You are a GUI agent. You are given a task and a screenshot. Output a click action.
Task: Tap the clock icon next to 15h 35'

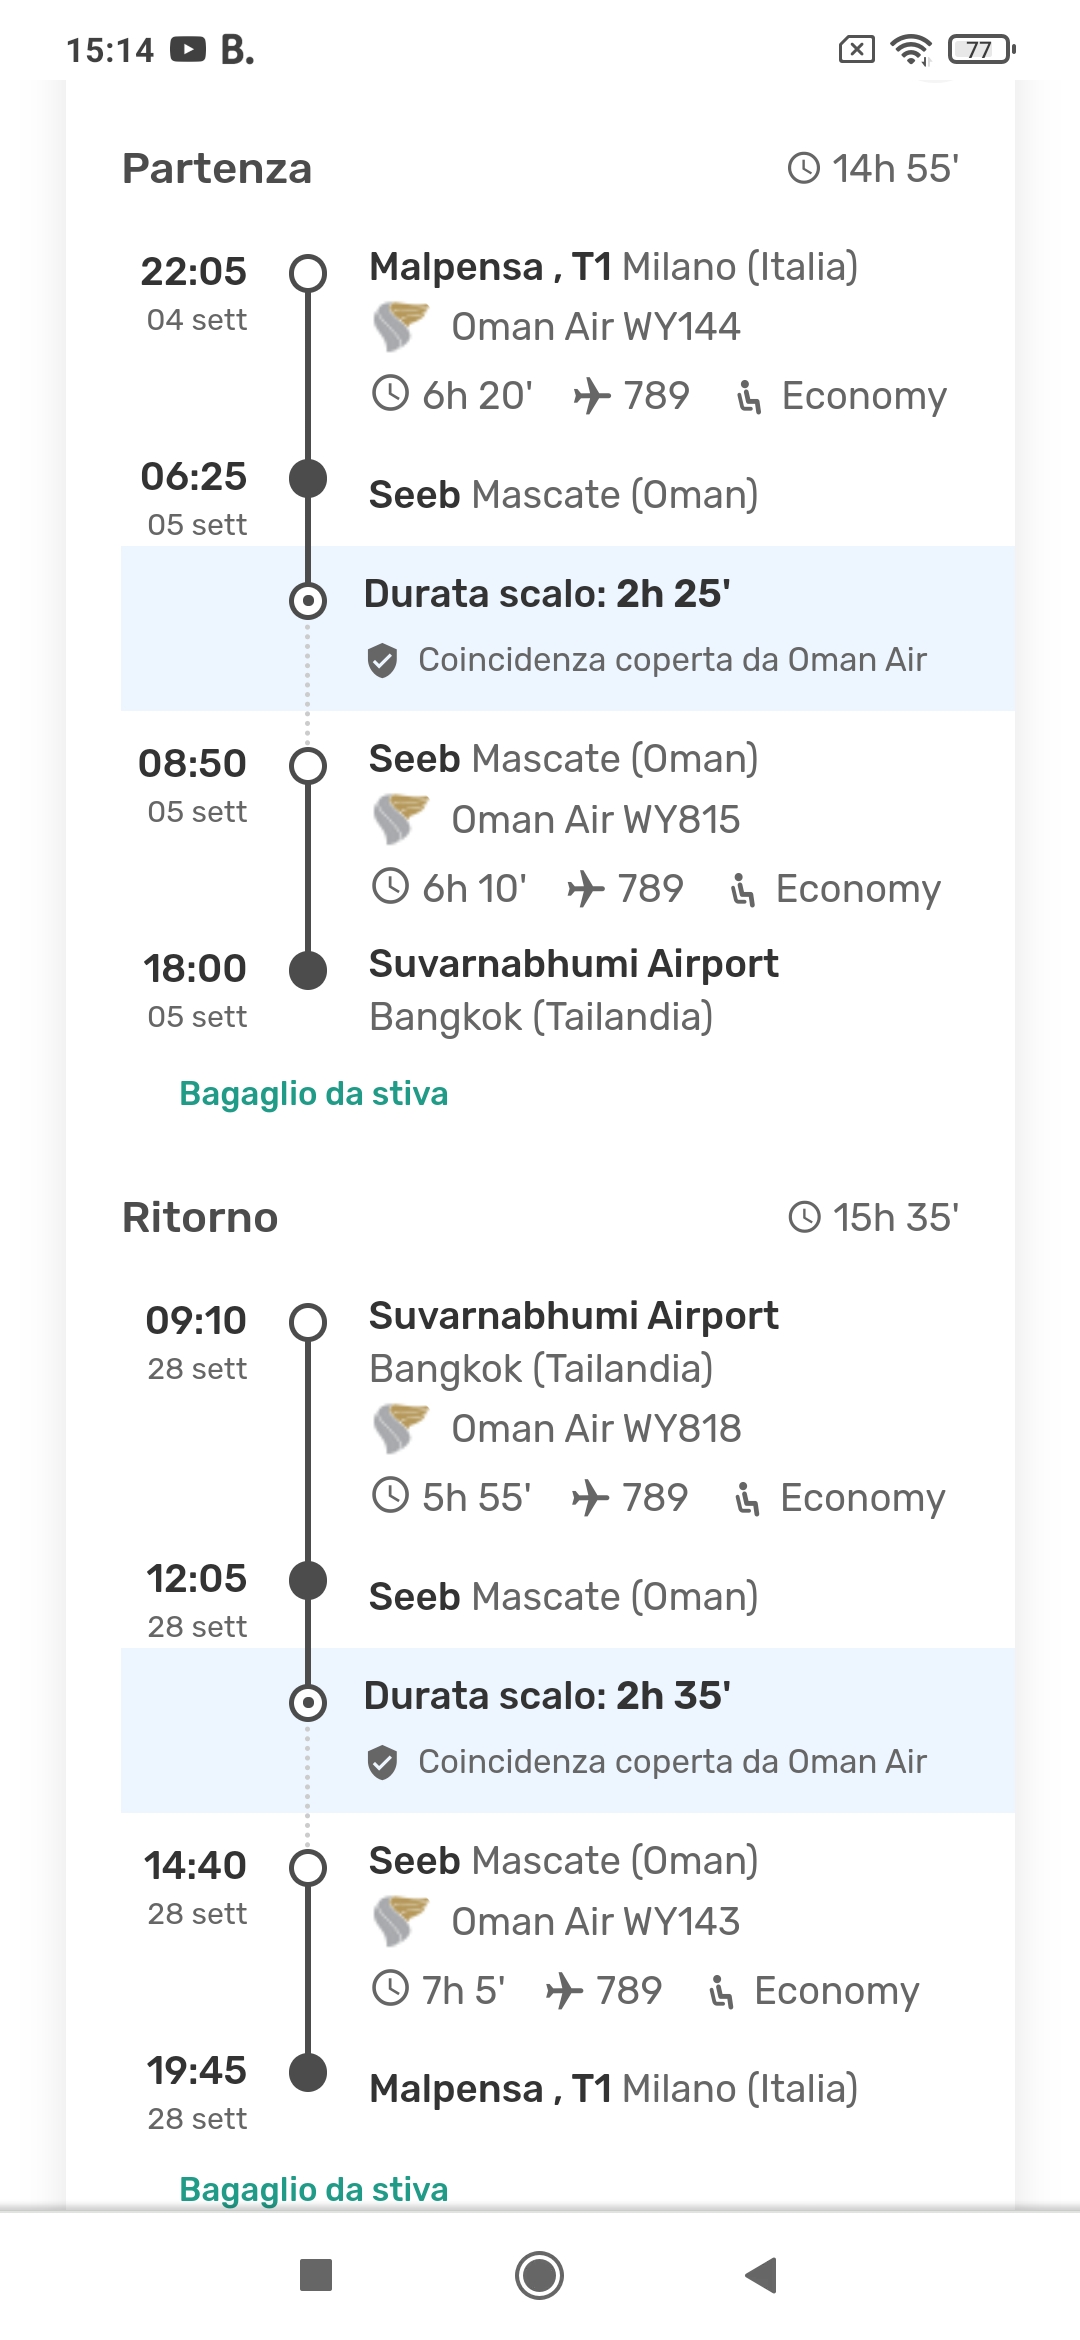tap(804, 1217)
